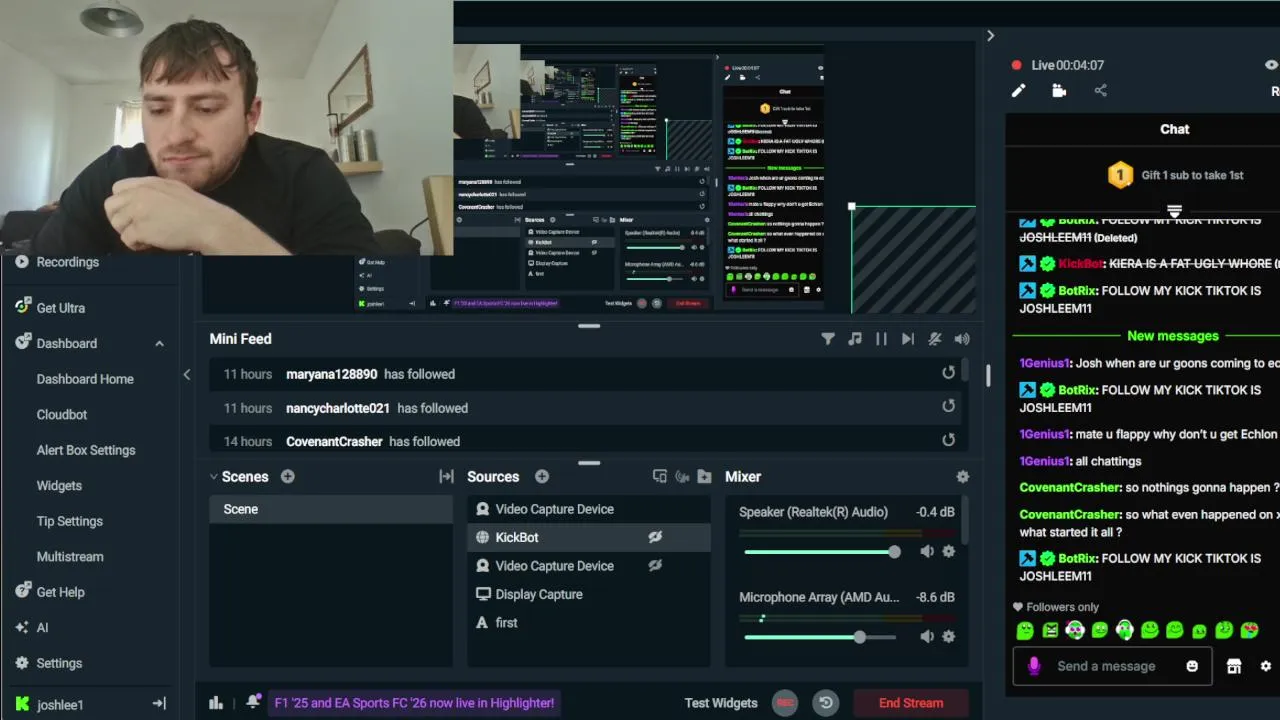Toggle recording with the REC button
This screenshot has width=1280, height=720.
coord(785,703)
